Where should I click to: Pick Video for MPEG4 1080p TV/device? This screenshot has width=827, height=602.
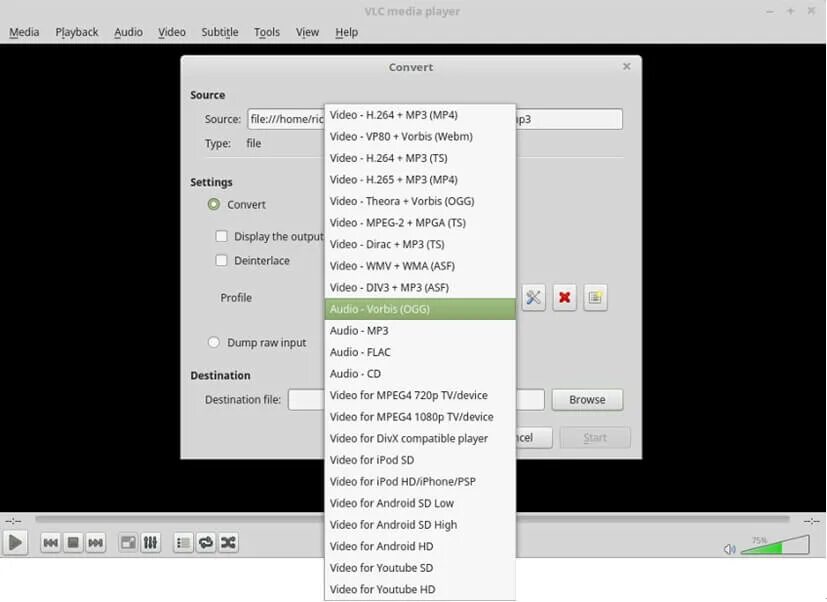point(420,417)
